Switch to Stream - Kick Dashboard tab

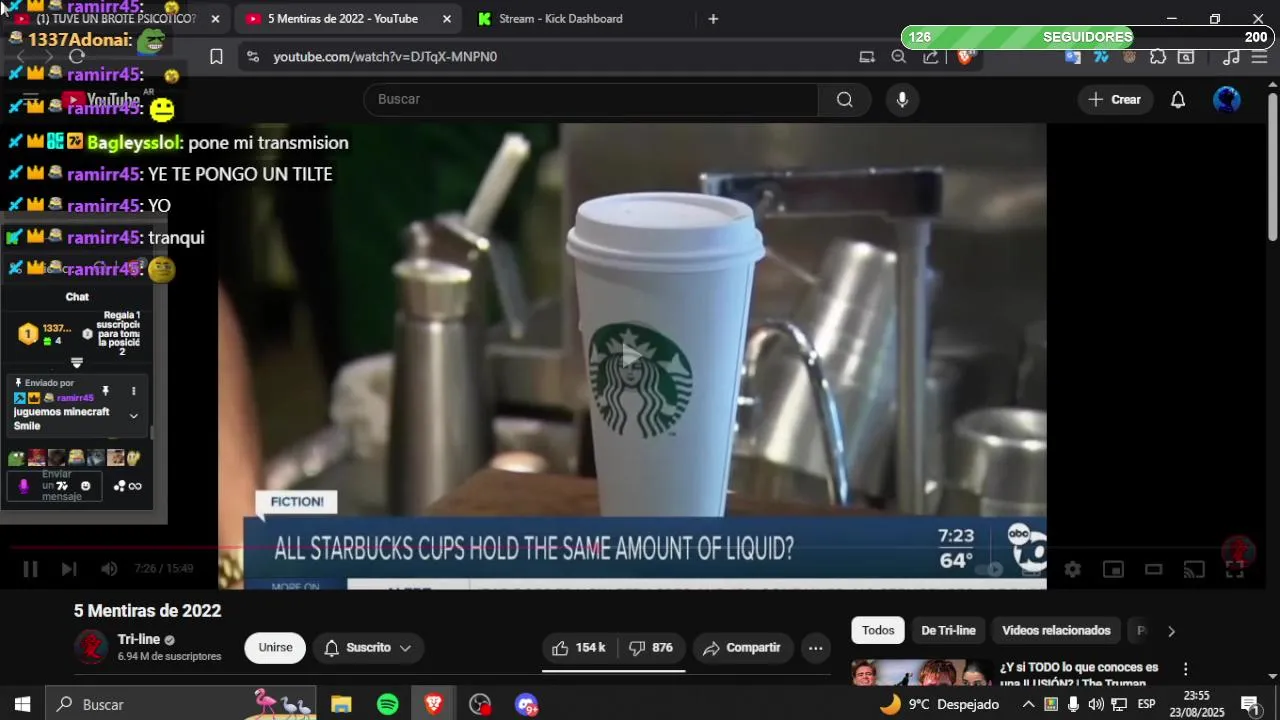coord(560,19)
